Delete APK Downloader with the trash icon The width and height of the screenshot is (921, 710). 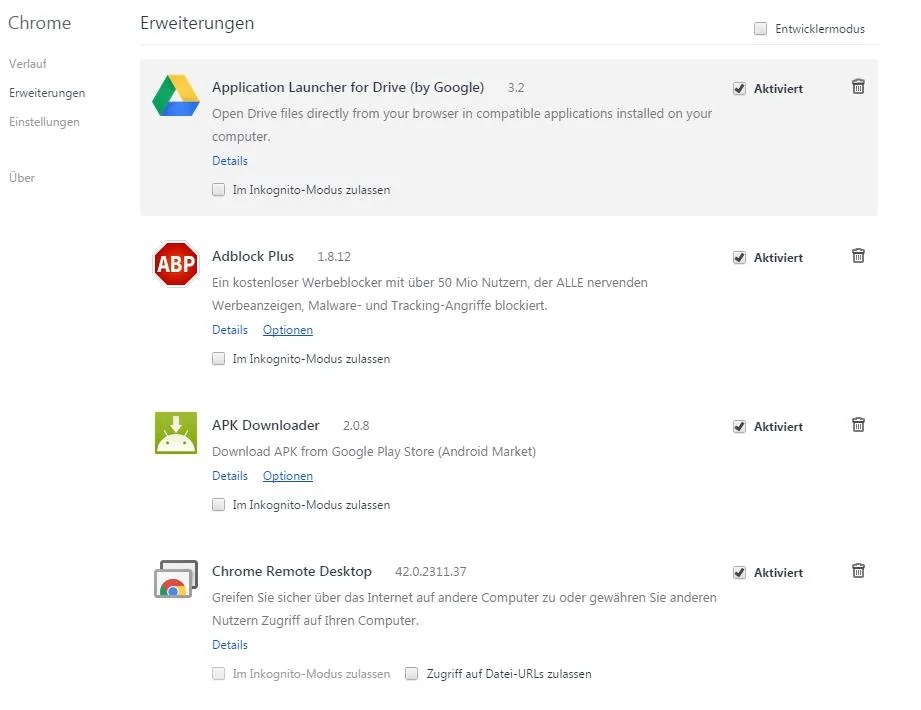point(858,424)
